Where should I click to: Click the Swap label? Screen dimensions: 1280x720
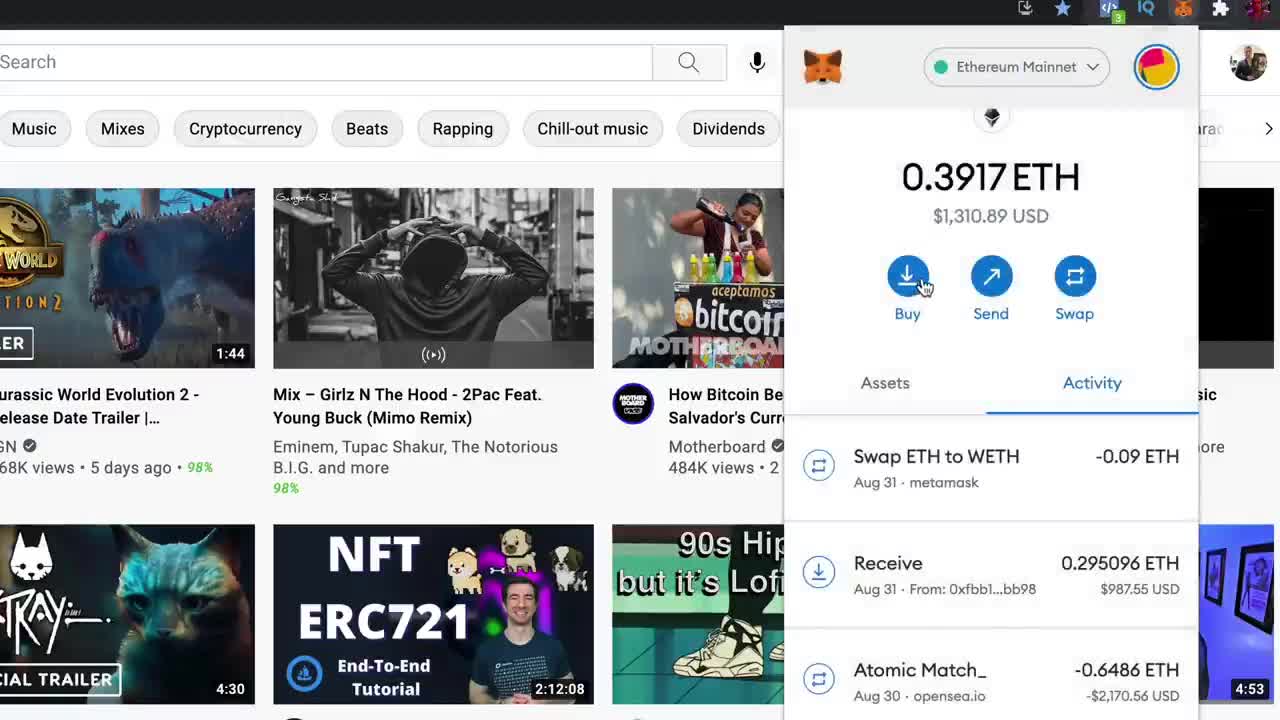tap(1075, 314)
